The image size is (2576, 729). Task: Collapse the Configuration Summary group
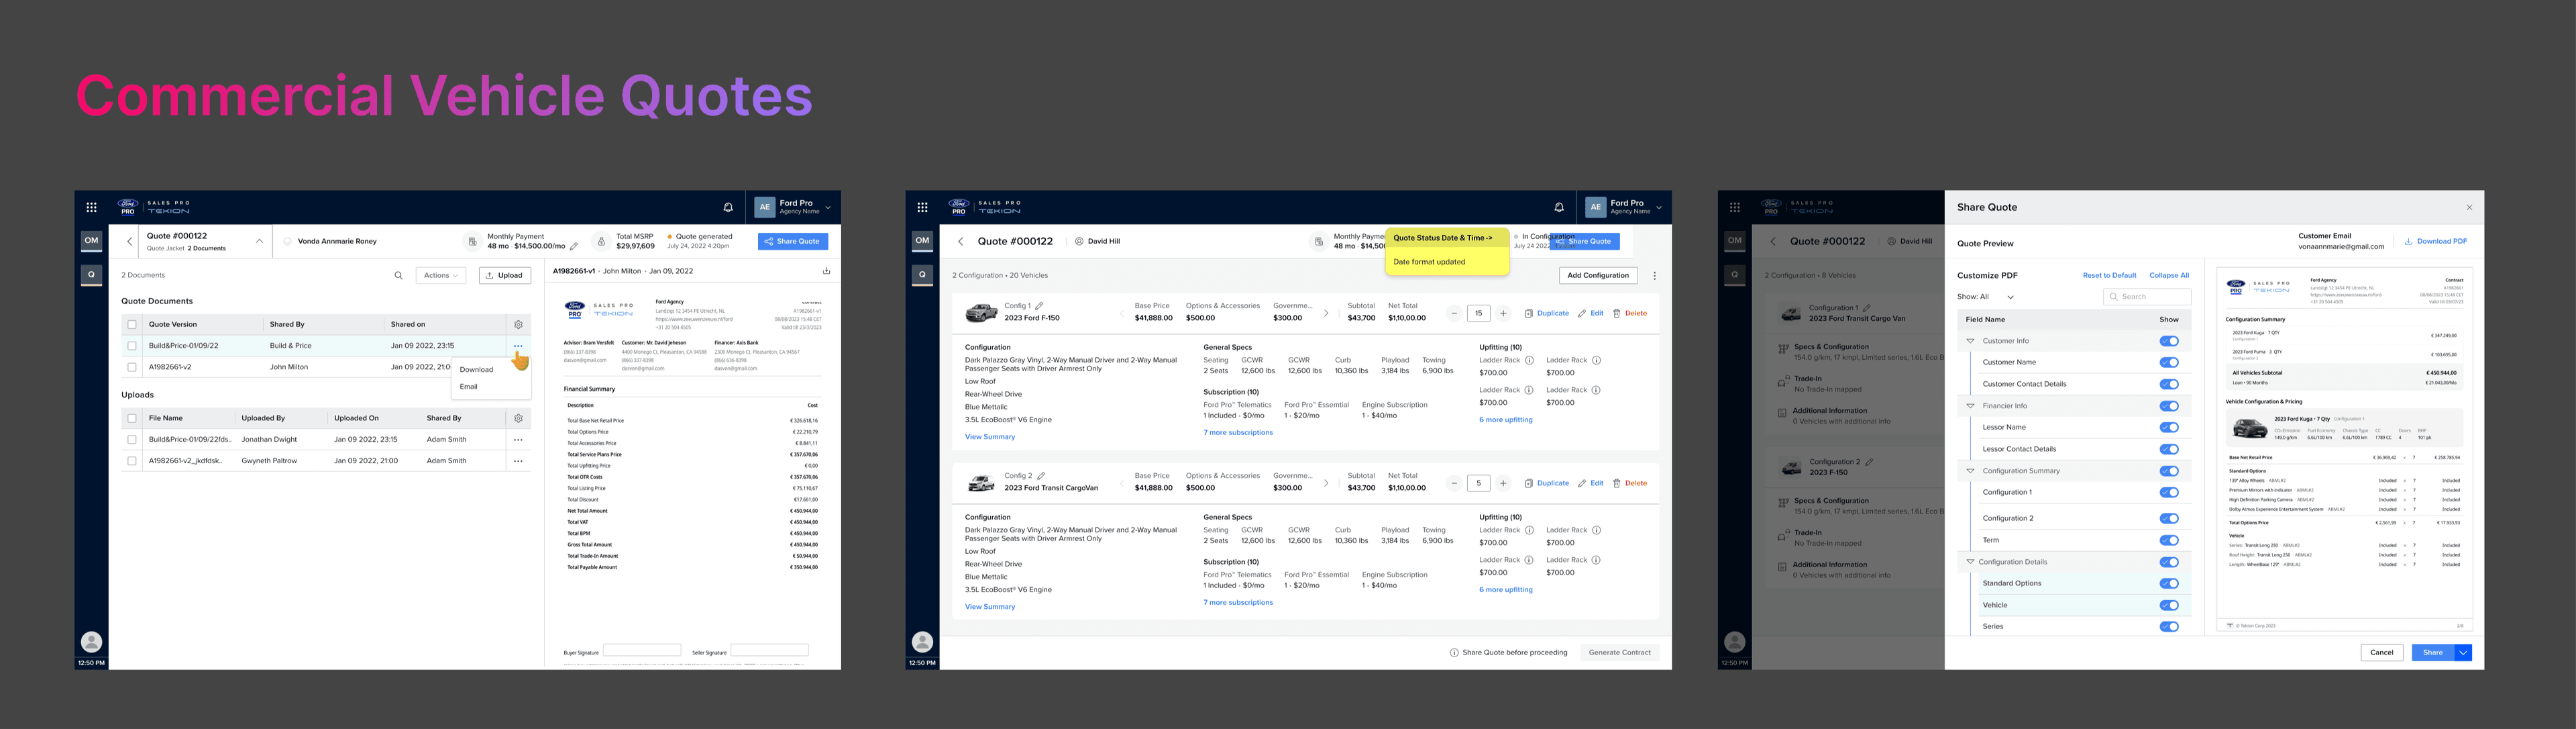(1971, 471)
